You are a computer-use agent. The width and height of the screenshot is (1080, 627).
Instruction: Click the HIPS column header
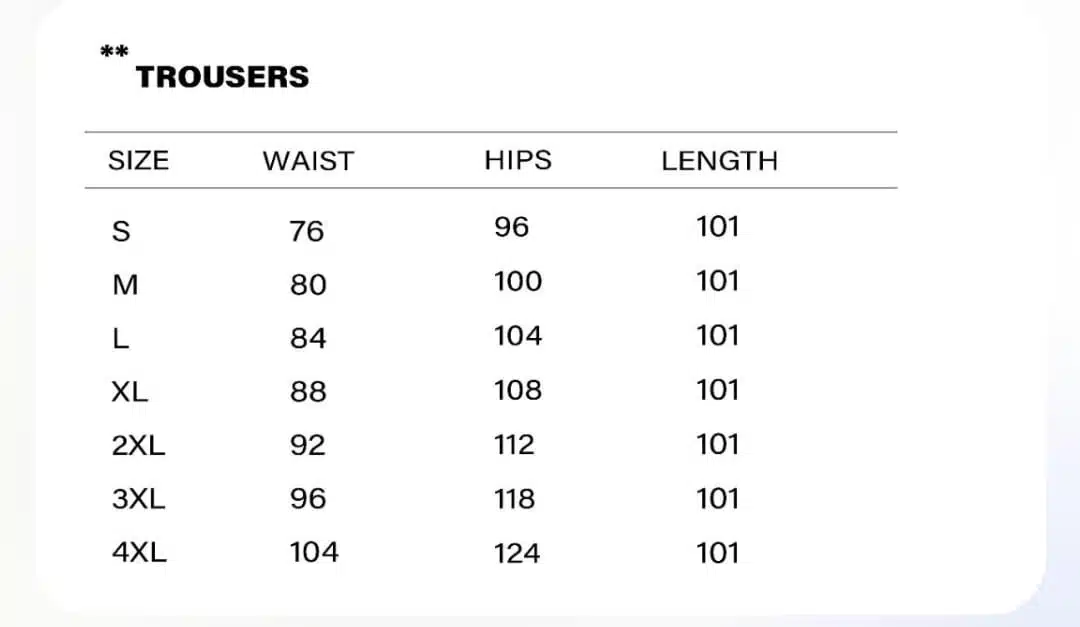click(518, 160)
